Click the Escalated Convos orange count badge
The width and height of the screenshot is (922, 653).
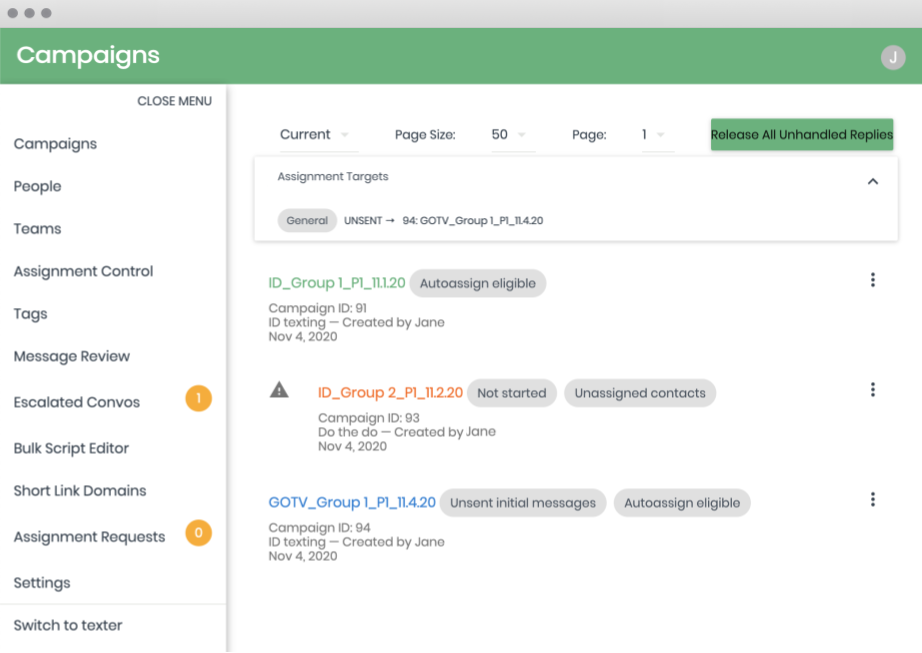pos(198,399)
